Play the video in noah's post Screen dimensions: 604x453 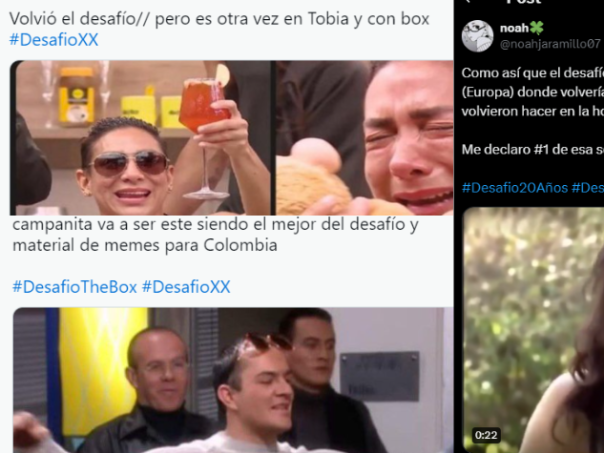tap(534, 330)
